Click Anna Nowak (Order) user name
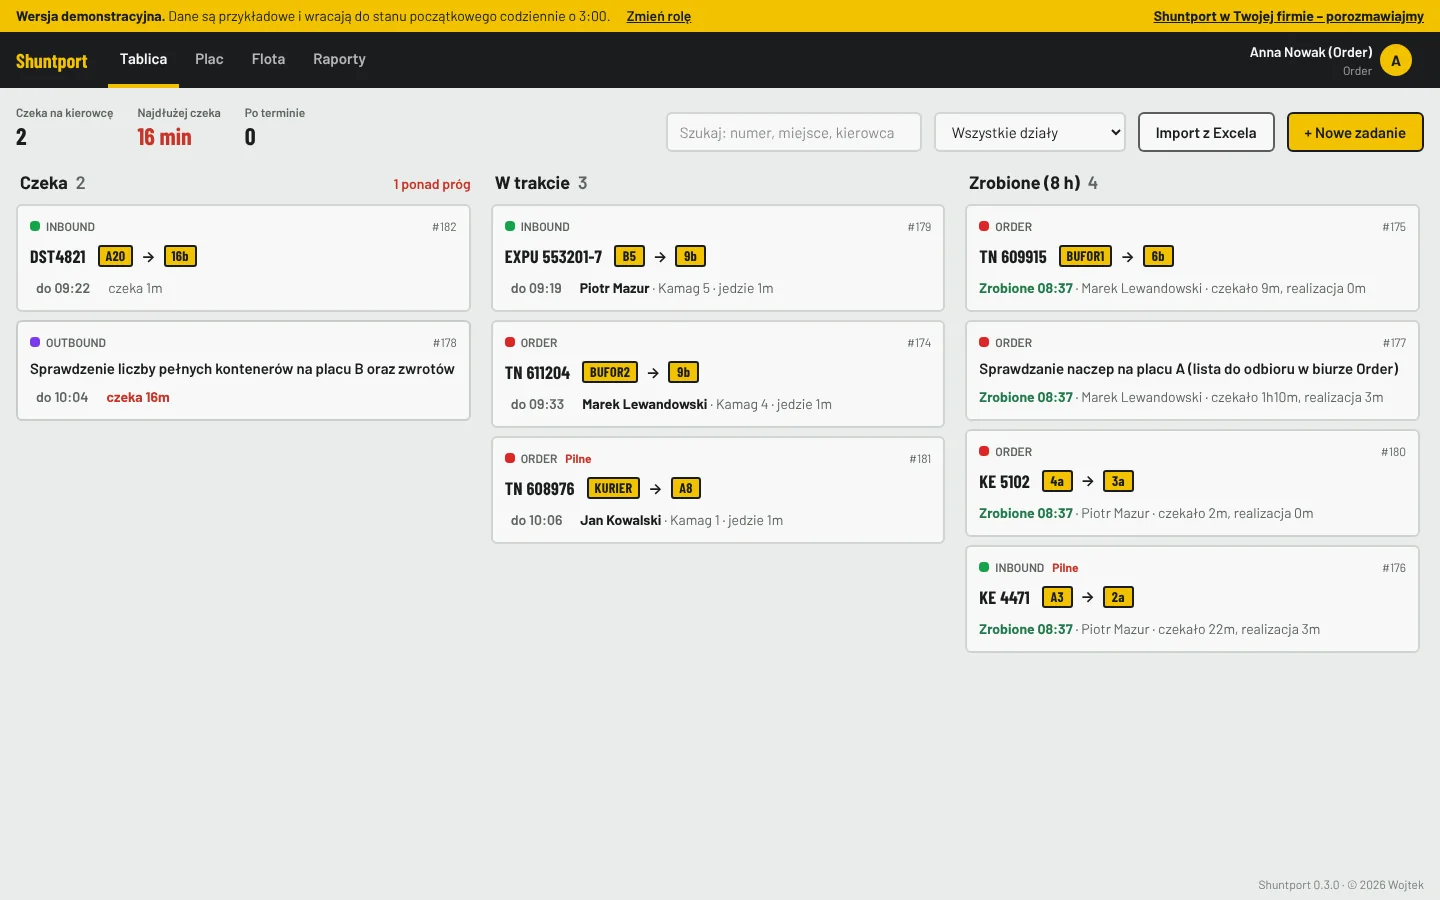Viewport: 1440px width, 900px height. (x=1311, y=52)
